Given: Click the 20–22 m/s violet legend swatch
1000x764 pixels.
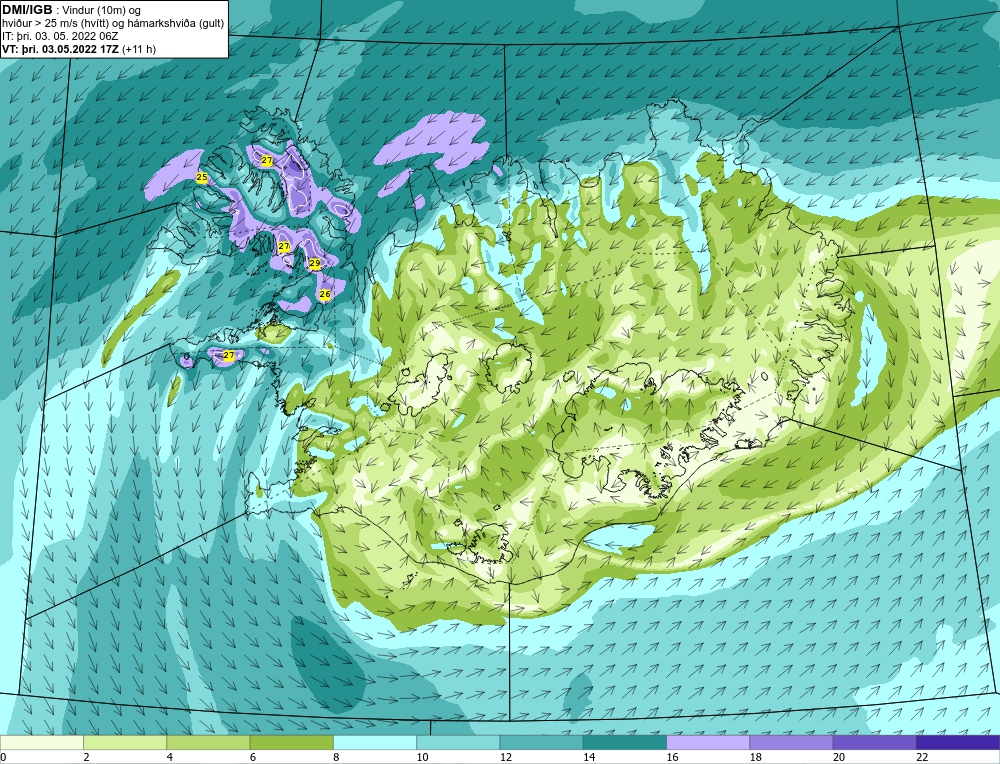Looking at the screenshot, I should [874, 743].
